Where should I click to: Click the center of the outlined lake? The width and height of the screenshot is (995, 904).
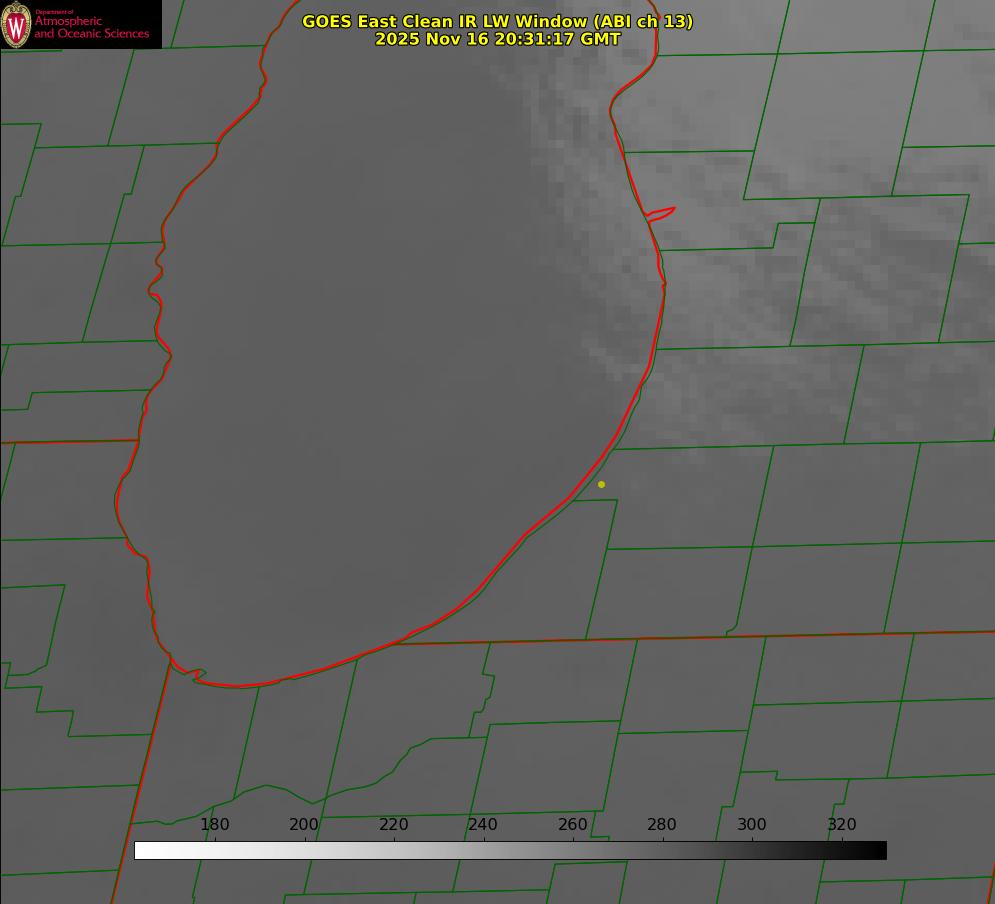tap(390, 380)
